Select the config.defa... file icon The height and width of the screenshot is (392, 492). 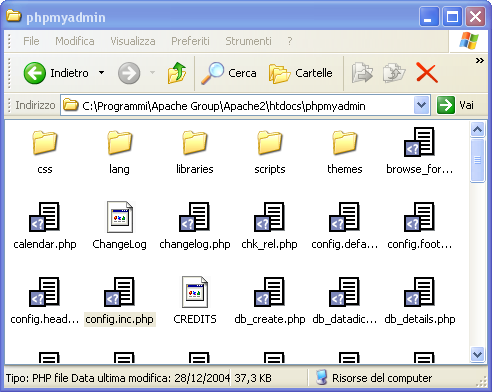(344, 217)
